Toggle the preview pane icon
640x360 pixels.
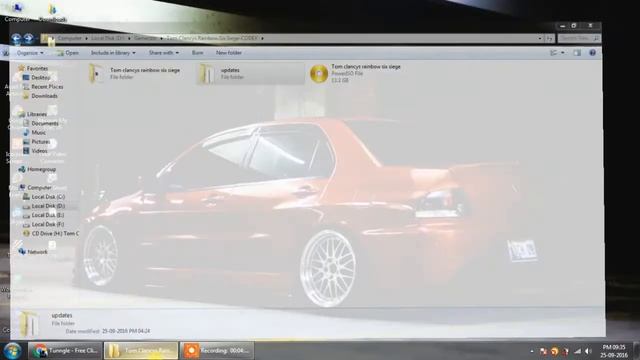coord(577,53)
